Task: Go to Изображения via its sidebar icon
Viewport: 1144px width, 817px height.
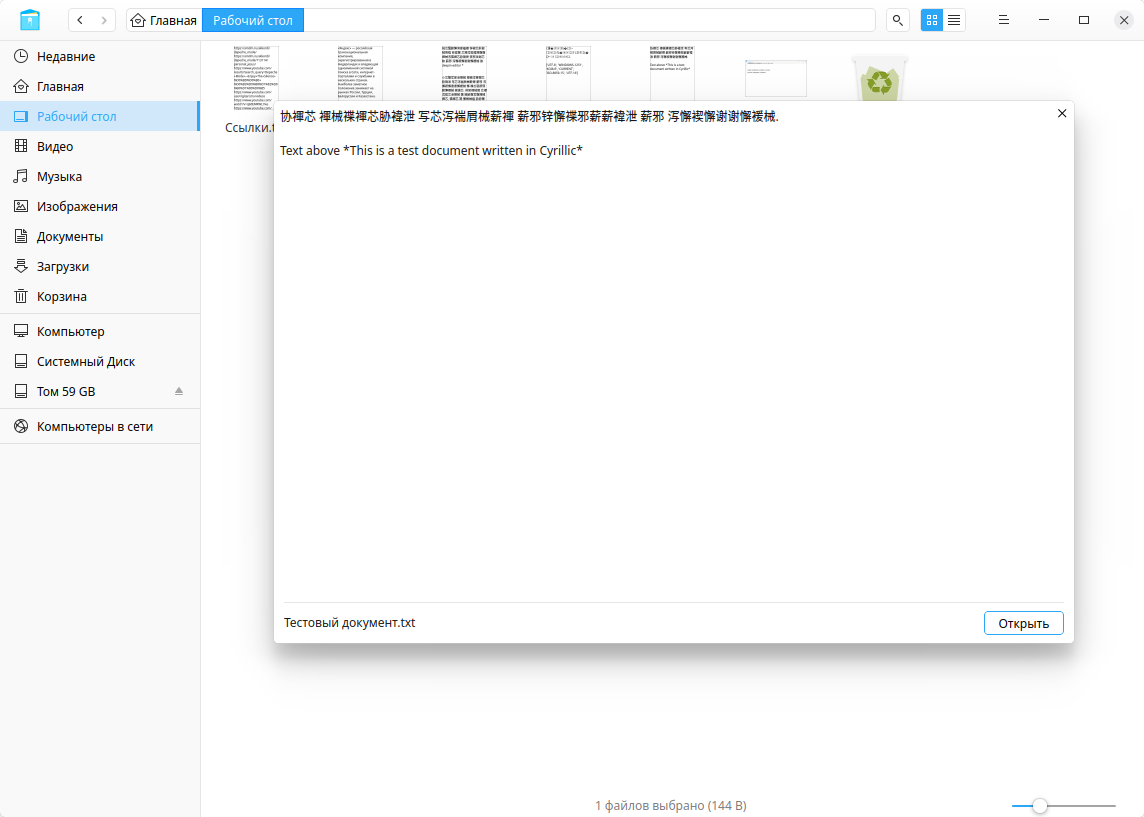Action: pyautogui.click(x=22, y=206)
